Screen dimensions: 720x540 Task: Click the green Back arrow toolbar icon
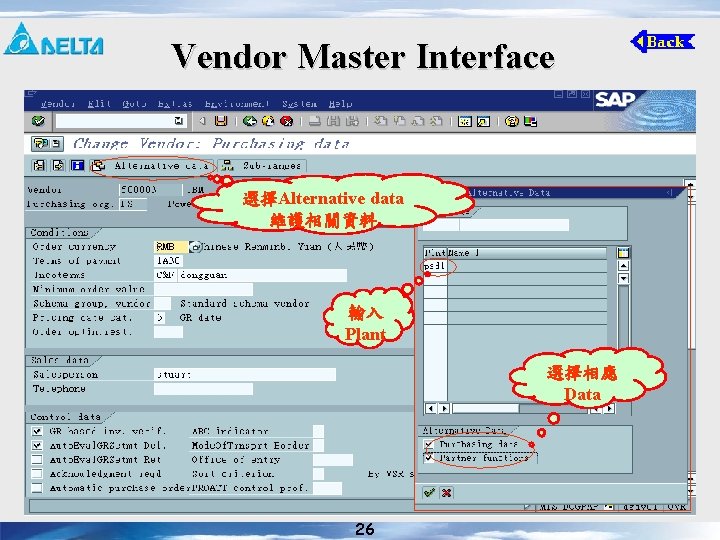[249, 121]
